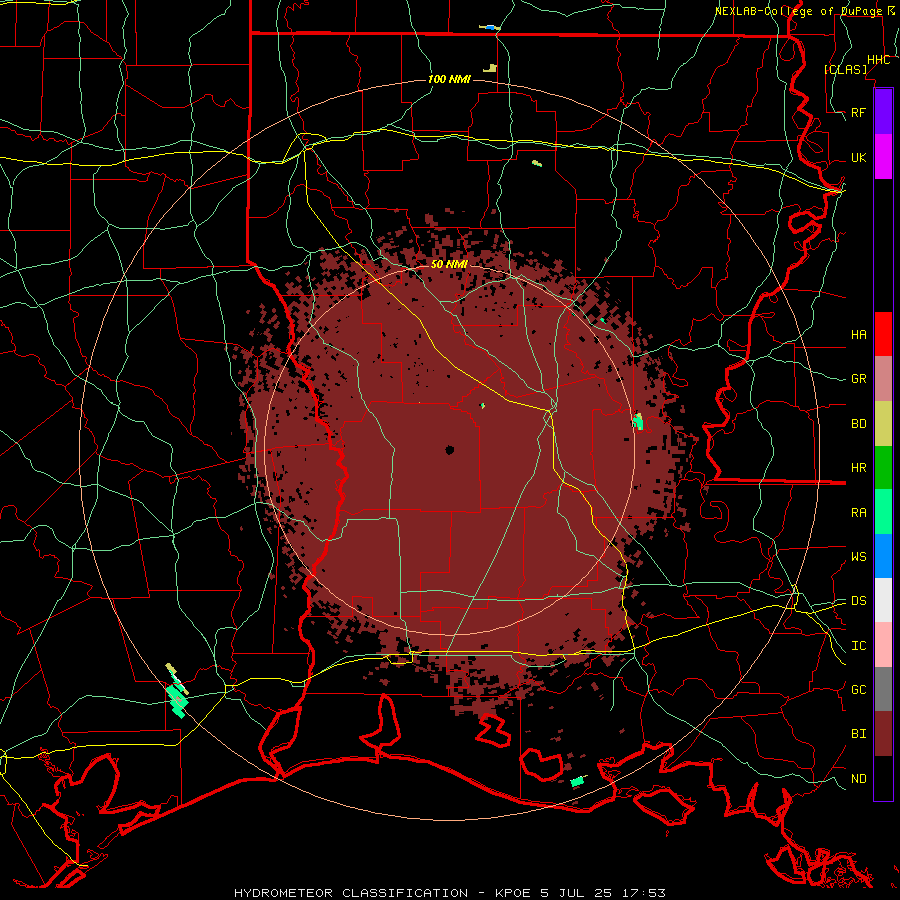
Task: Click the HYDROMETEOR CLASSIFICATION caption text
Action: [351, 893]
